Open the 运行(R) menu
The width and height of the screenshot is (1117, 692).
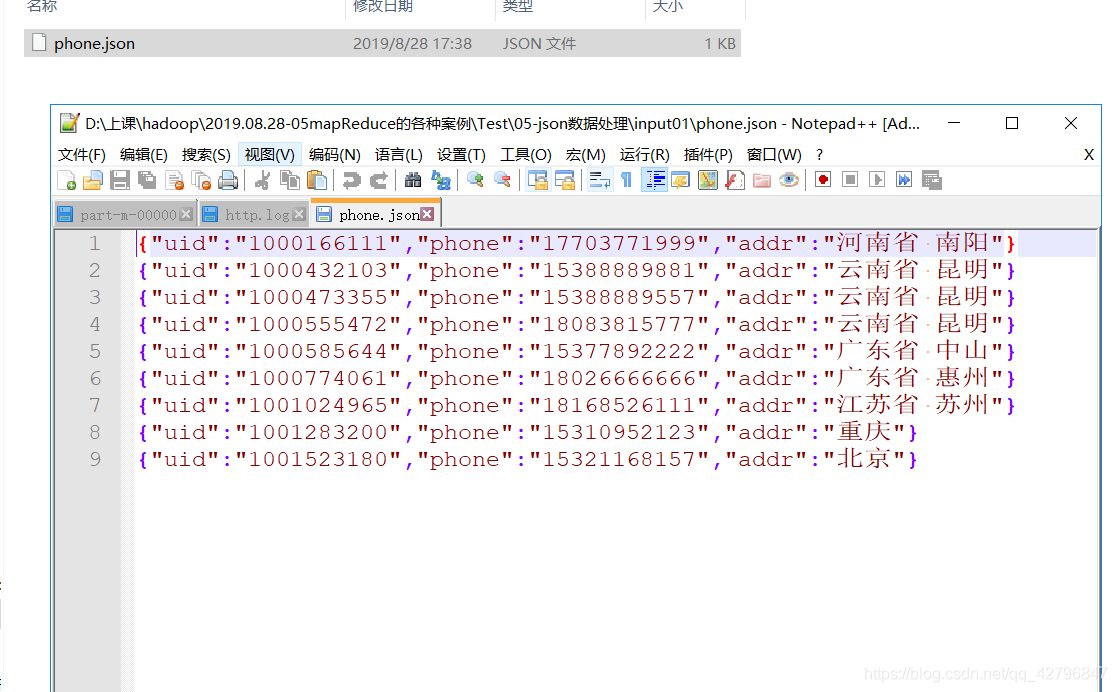[644, 155]
